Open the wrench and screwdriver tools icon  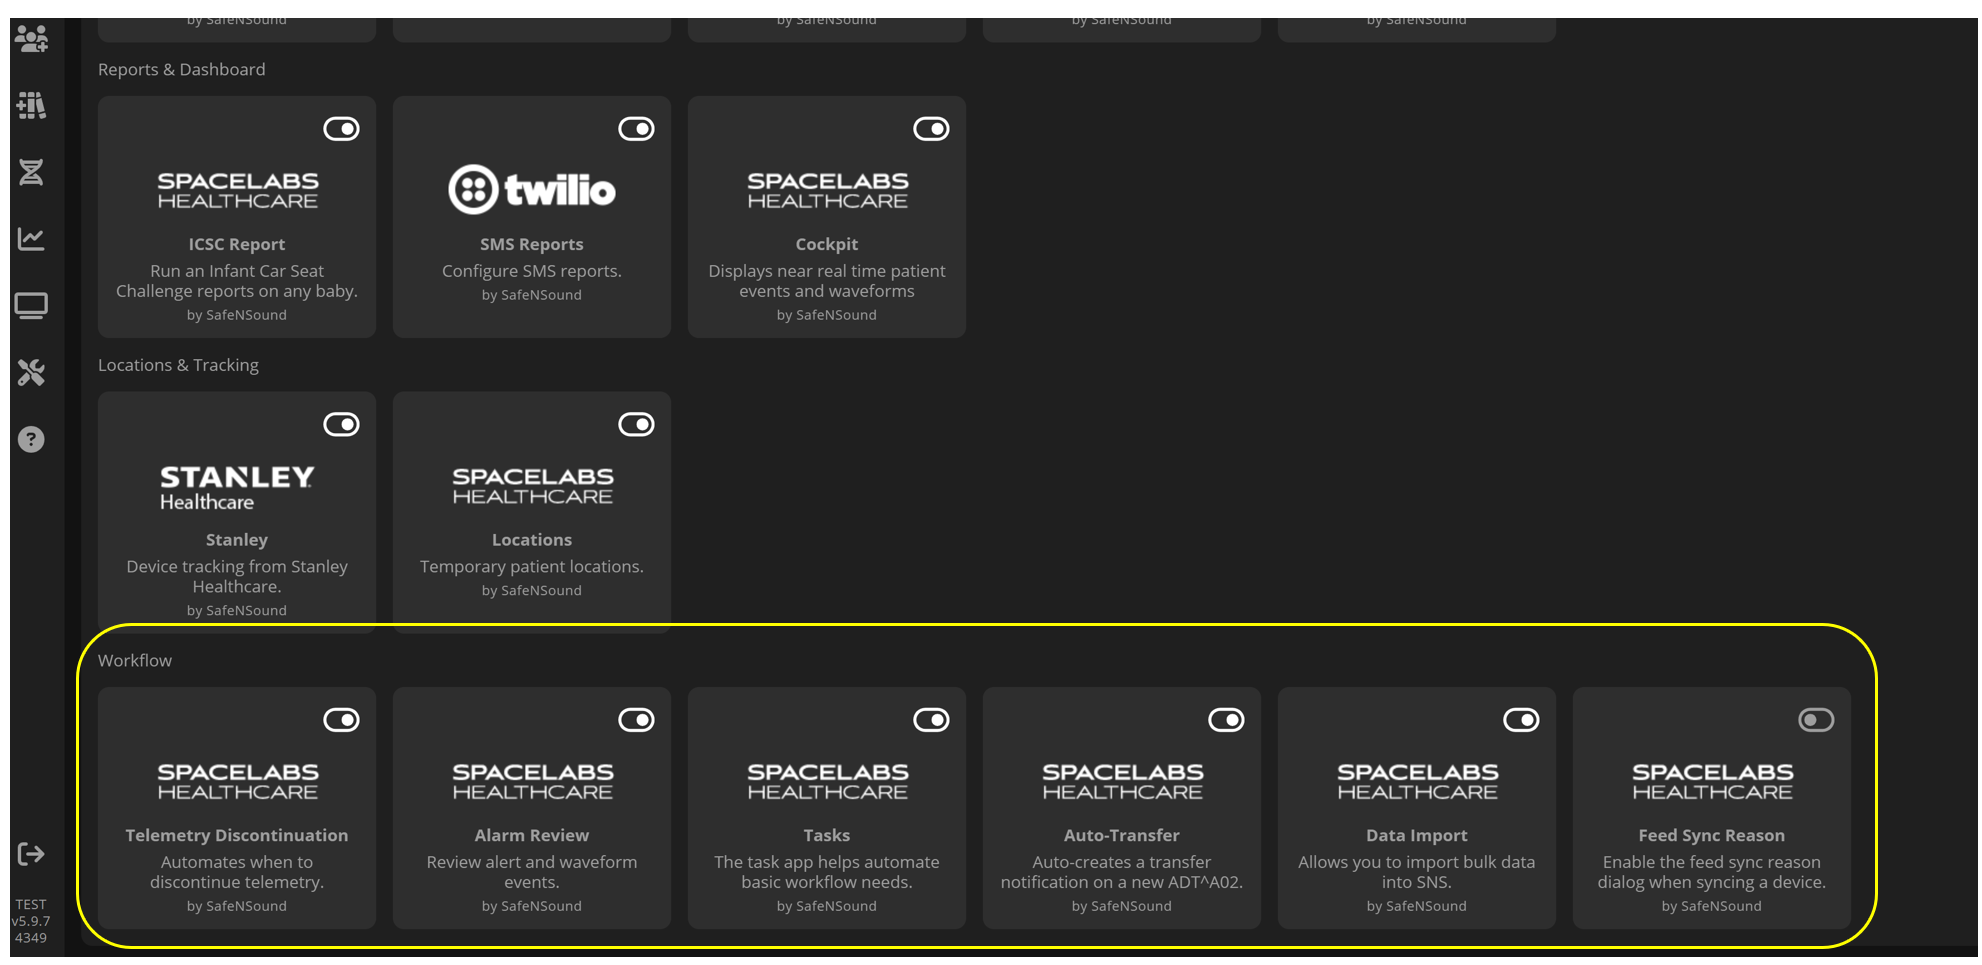coord(31,372)
